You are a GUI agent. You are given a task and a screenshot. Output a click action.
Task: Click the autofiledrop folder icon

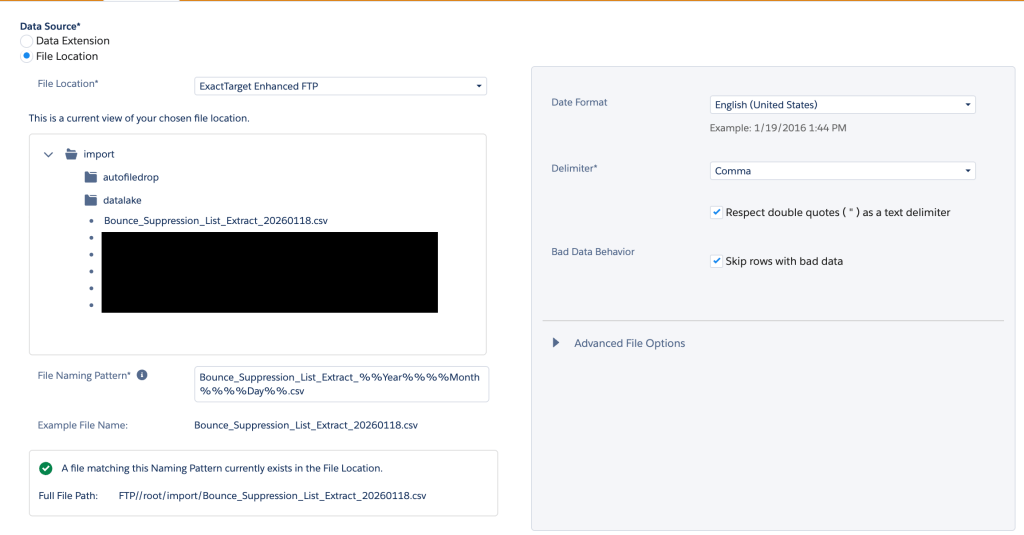91,177
